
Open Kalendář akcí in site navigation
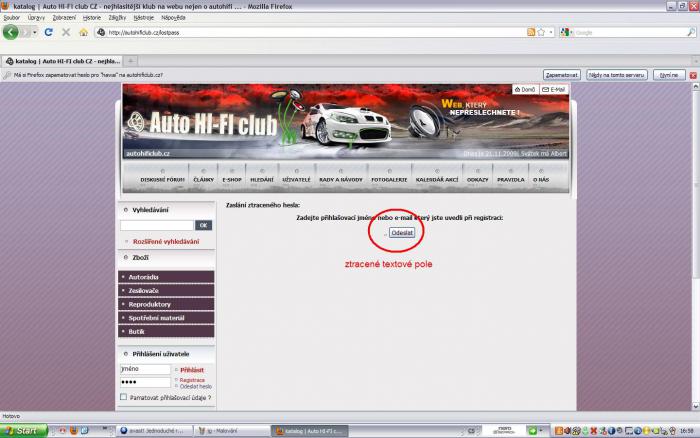437,177
